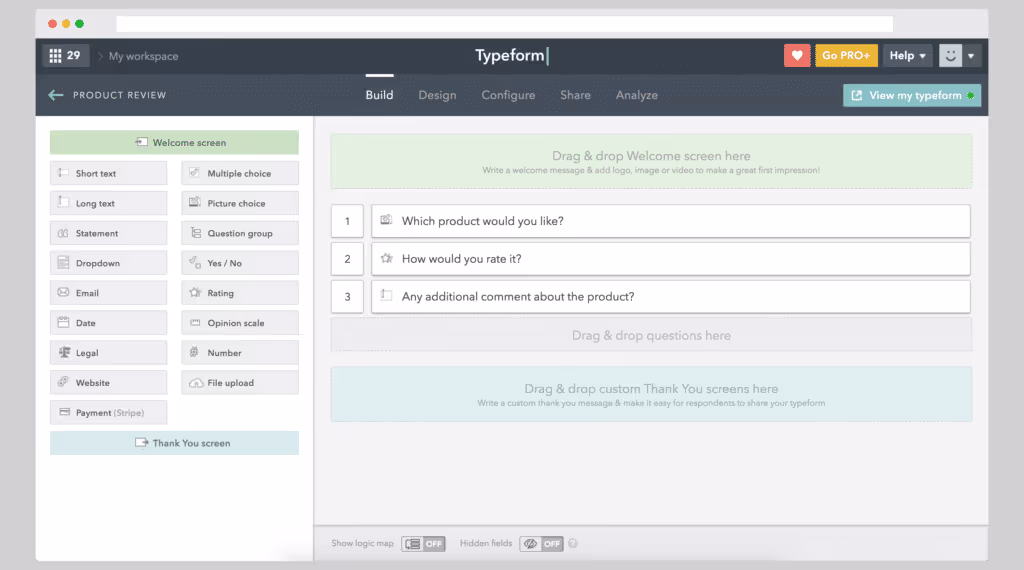1024x570 pixels.
Task: Pick the Question group icon
Action: [195, 232]
